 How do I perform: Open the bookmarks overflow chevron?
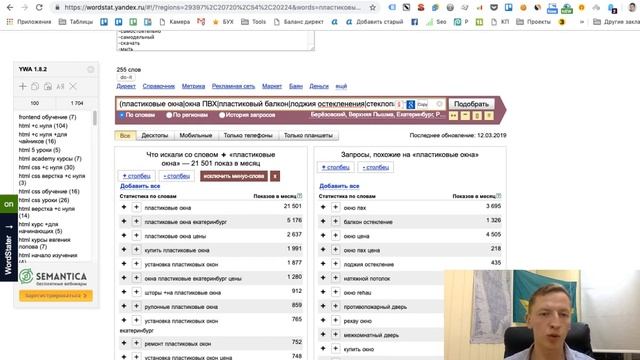[x=582, y=22]
